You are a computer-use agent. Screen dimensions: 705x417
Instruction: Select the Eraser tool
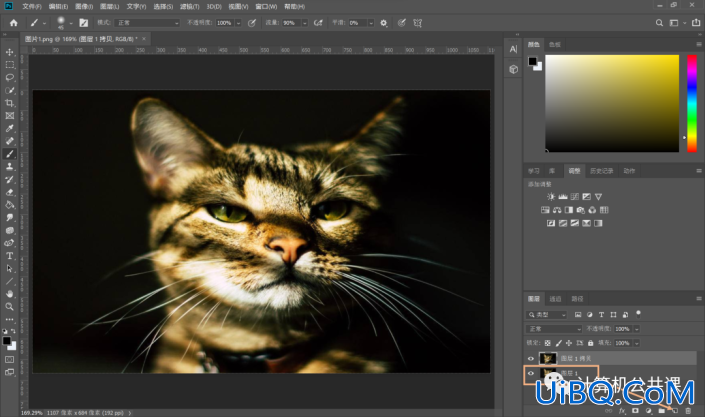[x=9, y=192]
